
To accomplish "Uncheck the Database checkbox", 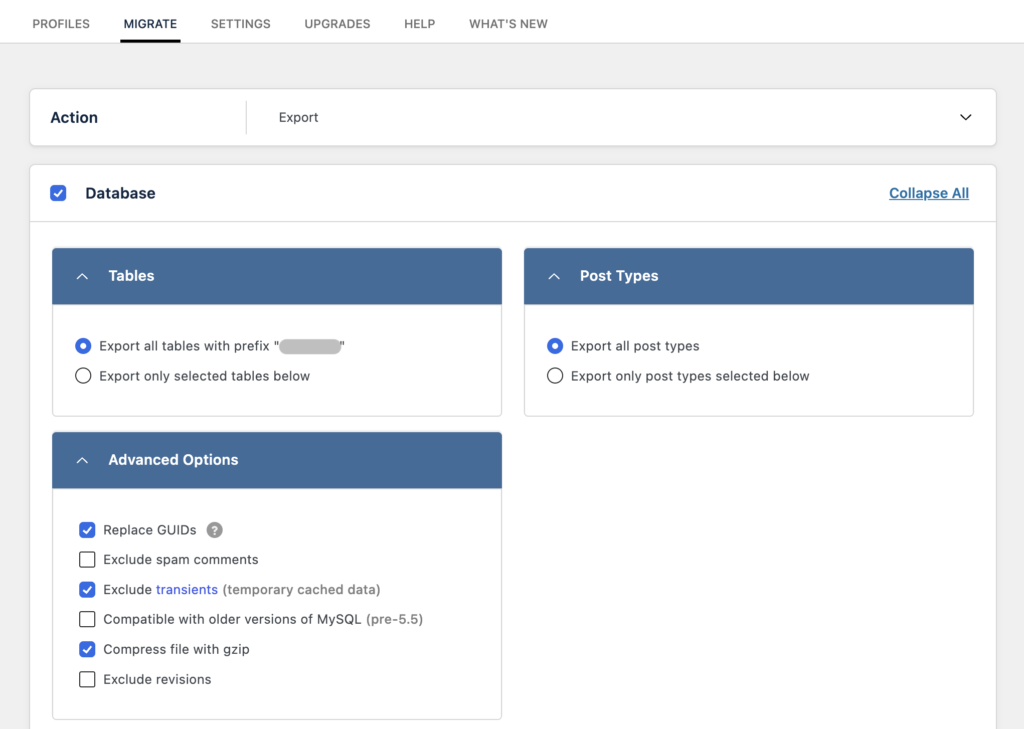I will [x=58, y=193].
